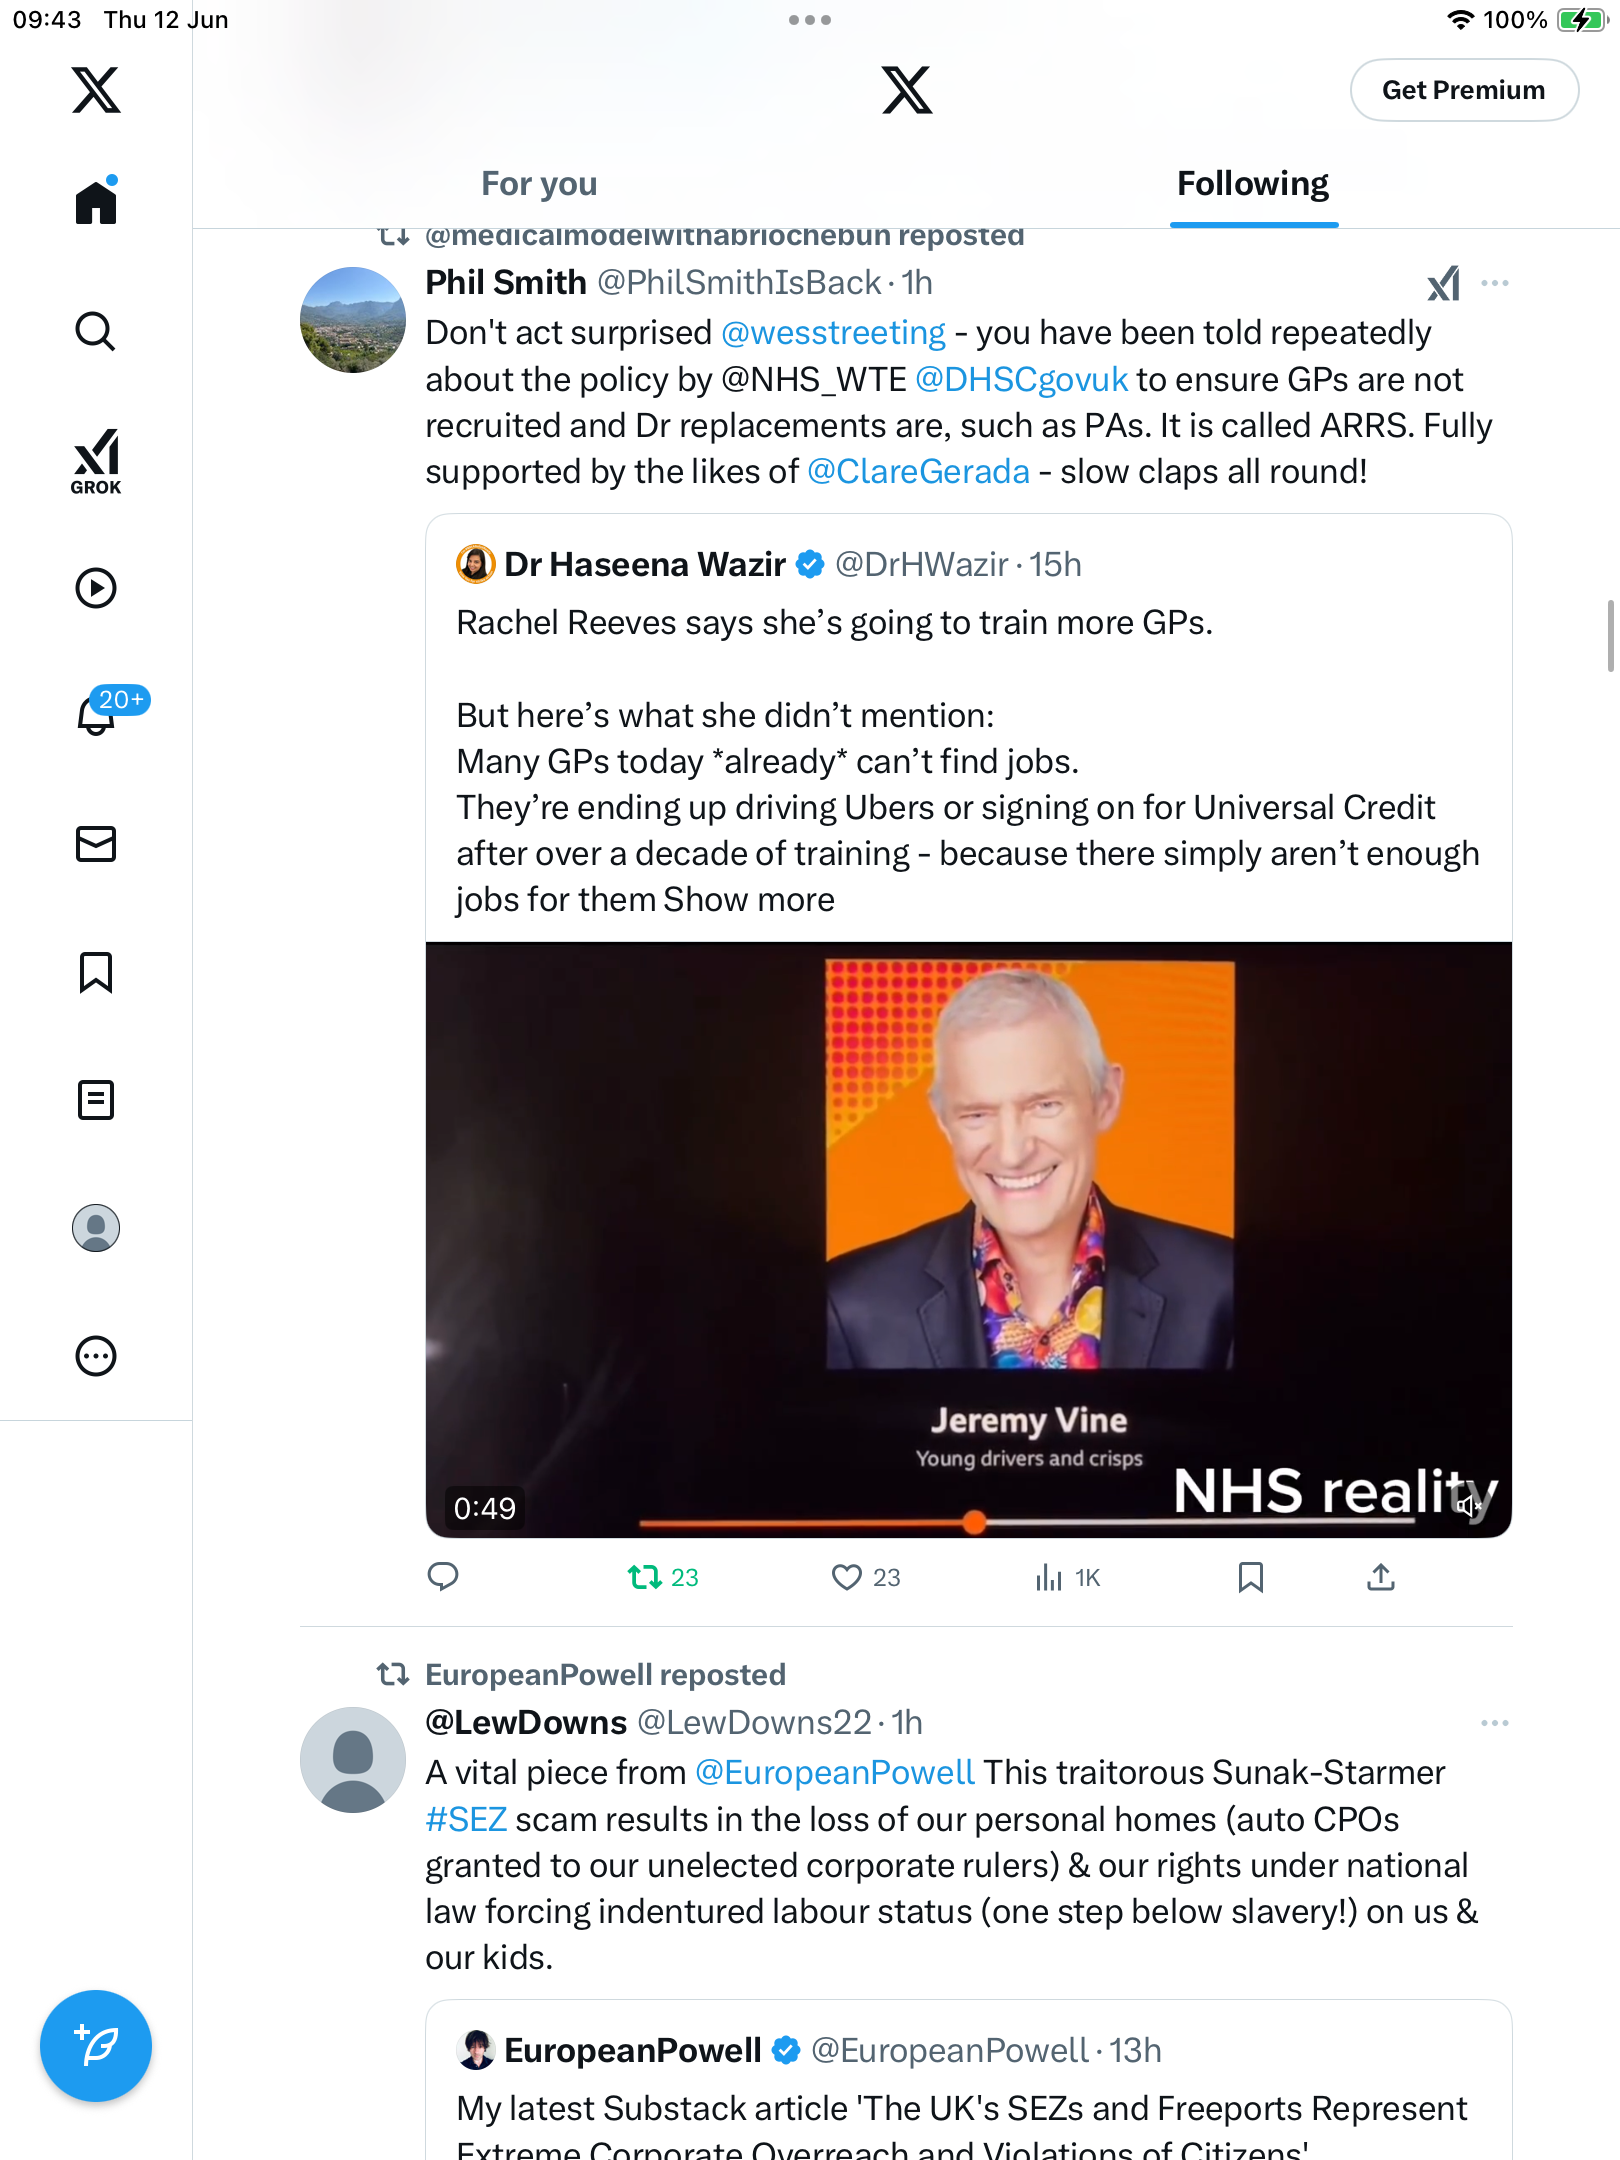Screen dimensions: 1620x2160
Task: Expand the sidebar More circle menu
Action: [96, 1356]
